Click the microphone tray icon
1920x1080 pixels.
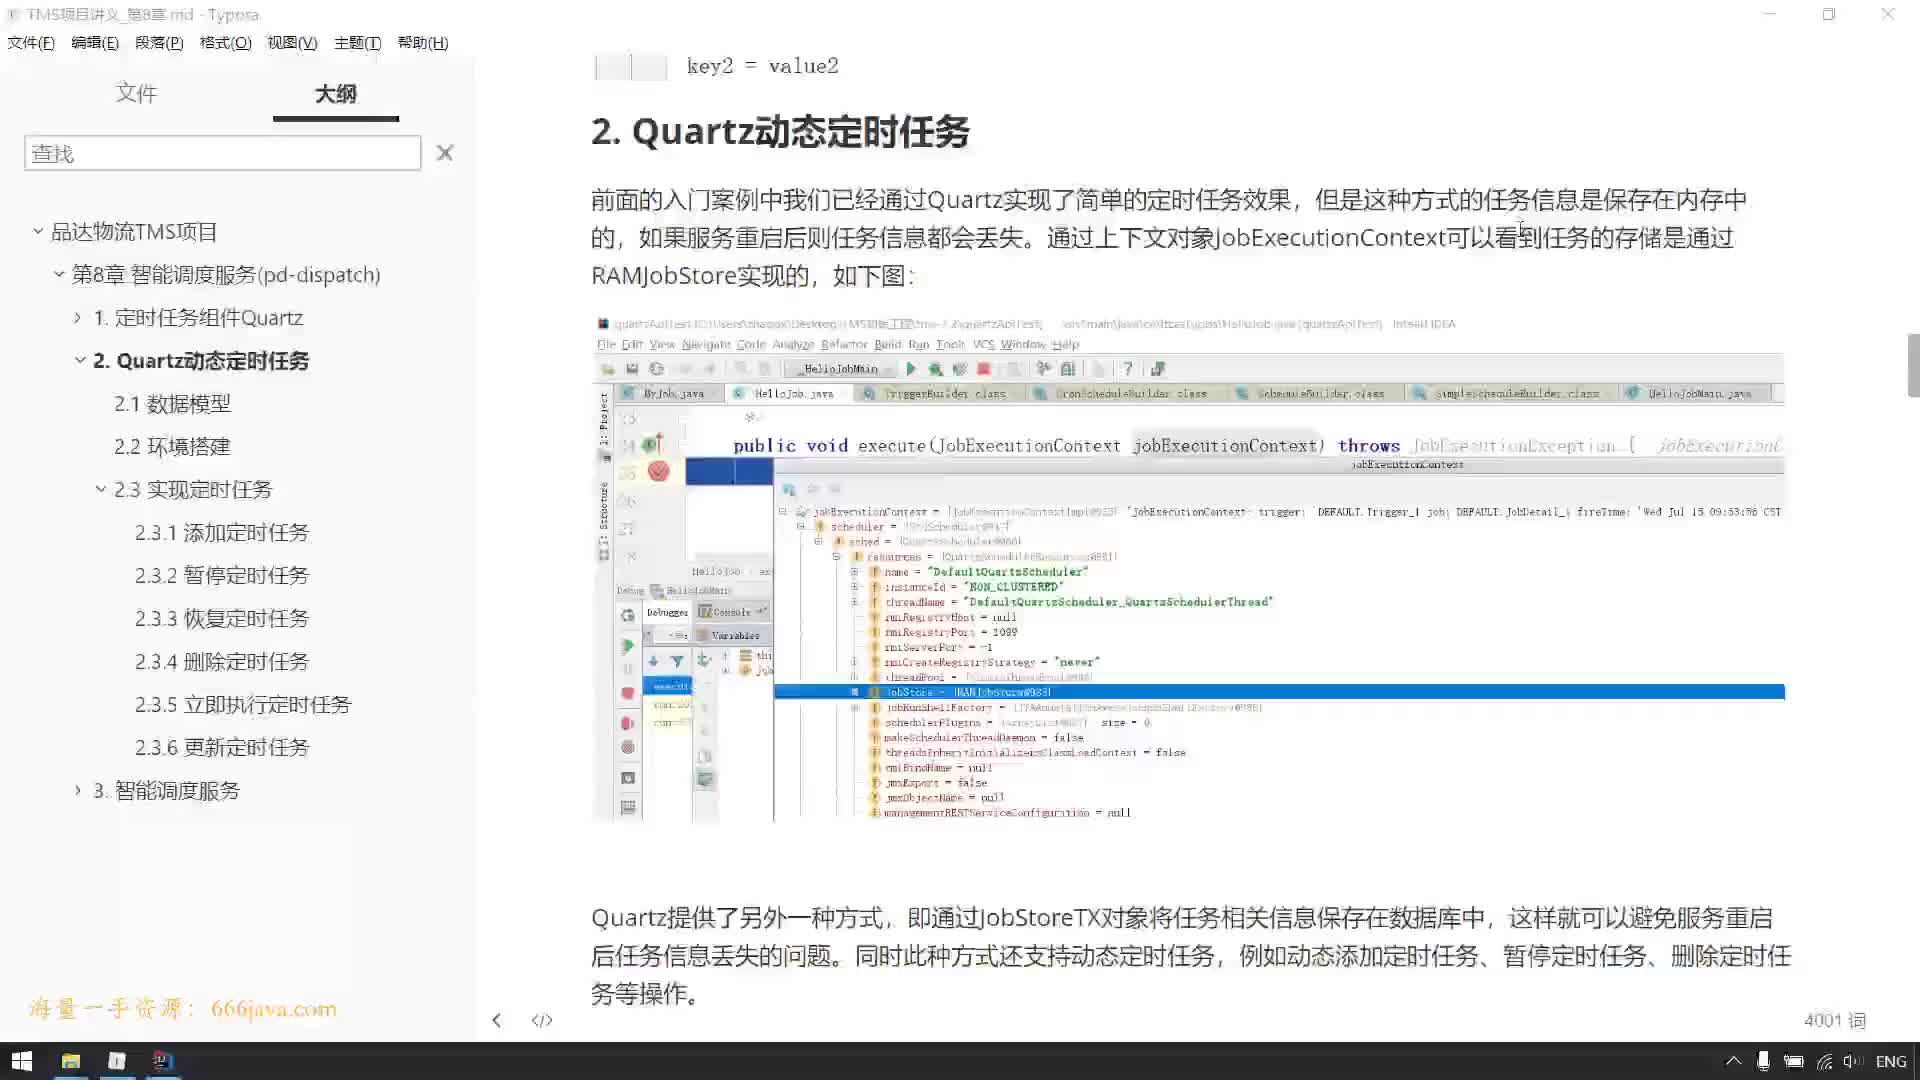pos(1763,1061)
